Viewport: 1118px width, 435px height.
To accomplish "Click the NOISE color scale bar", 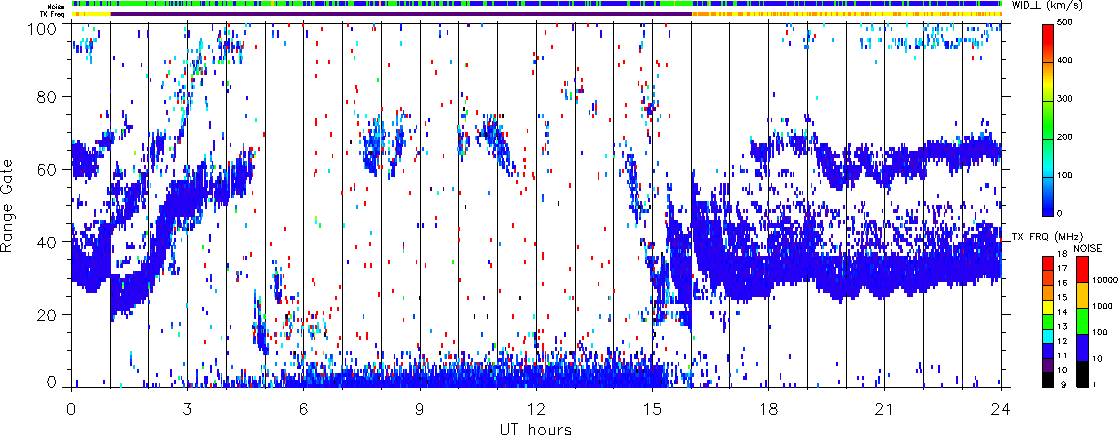I will 1082,322.
